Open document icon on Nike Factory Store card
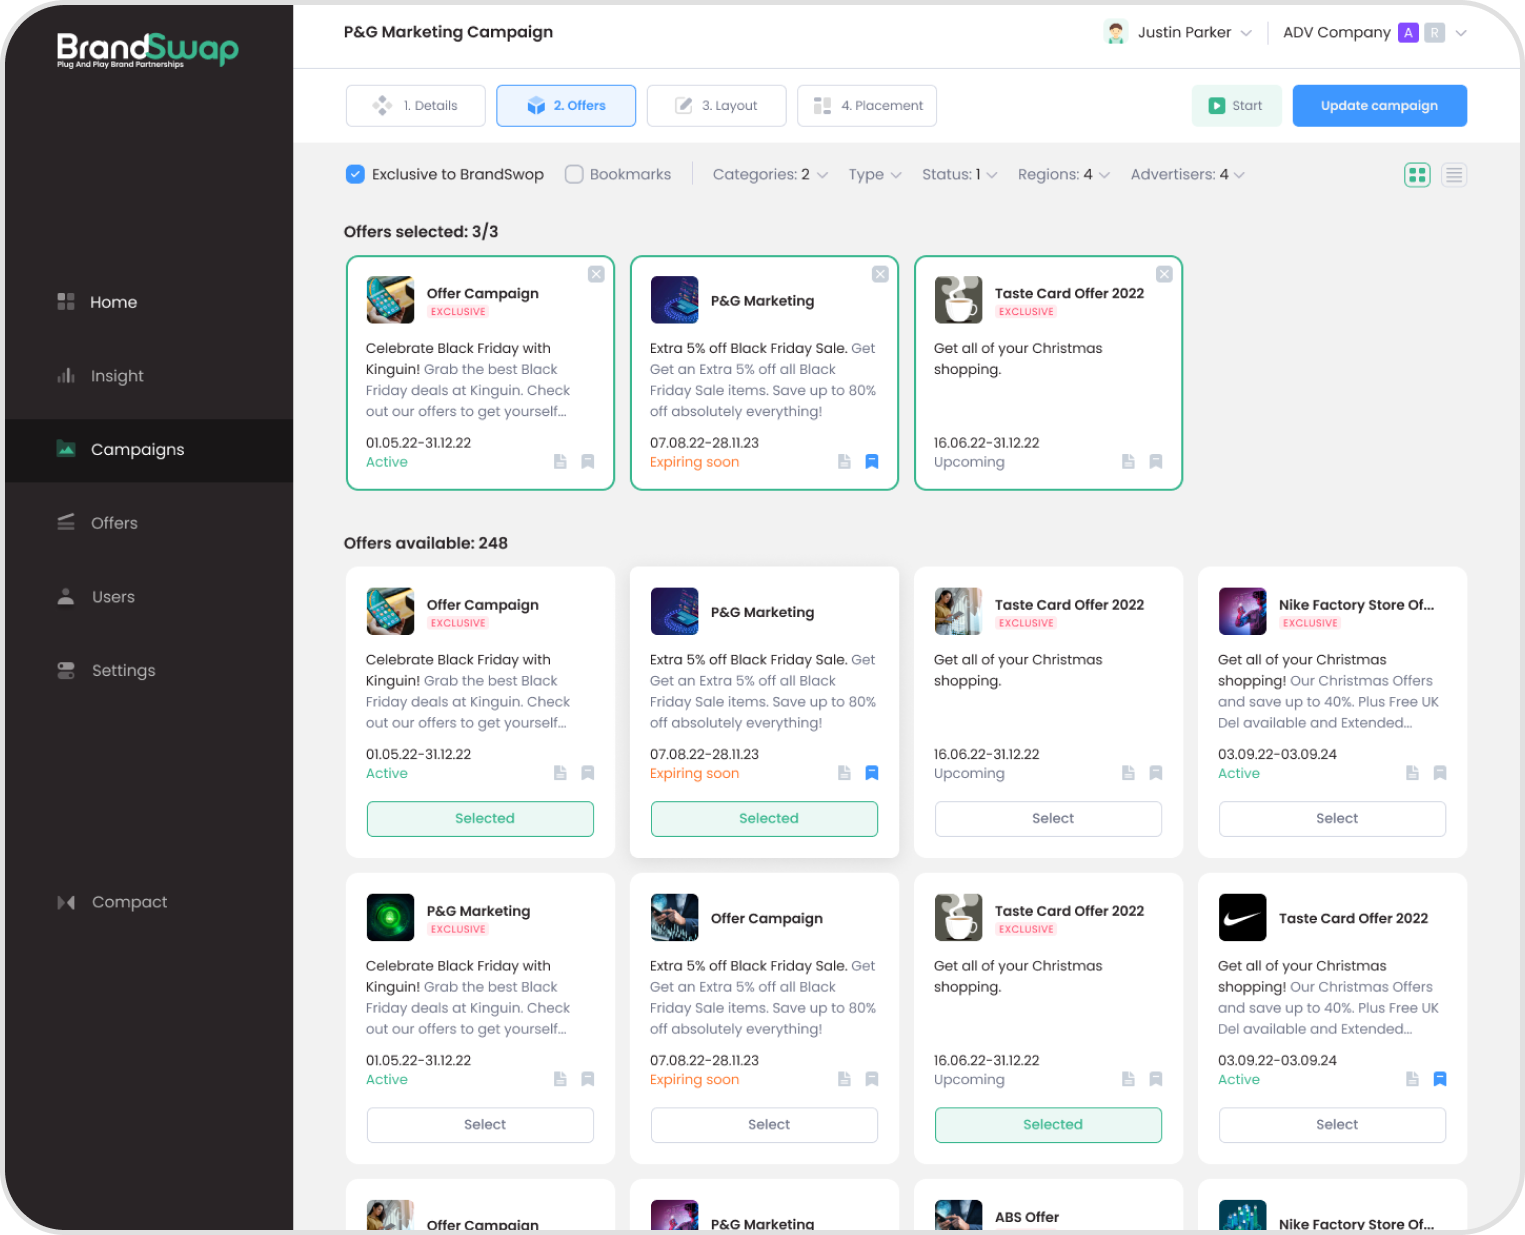 click(1412, 773)
